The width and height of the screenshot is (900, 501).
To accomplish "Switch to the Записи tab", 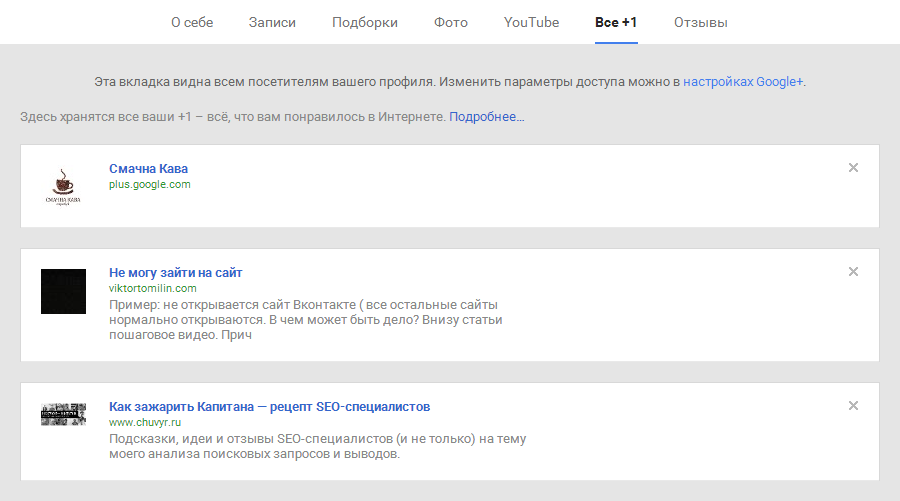I will pos(272,22).
